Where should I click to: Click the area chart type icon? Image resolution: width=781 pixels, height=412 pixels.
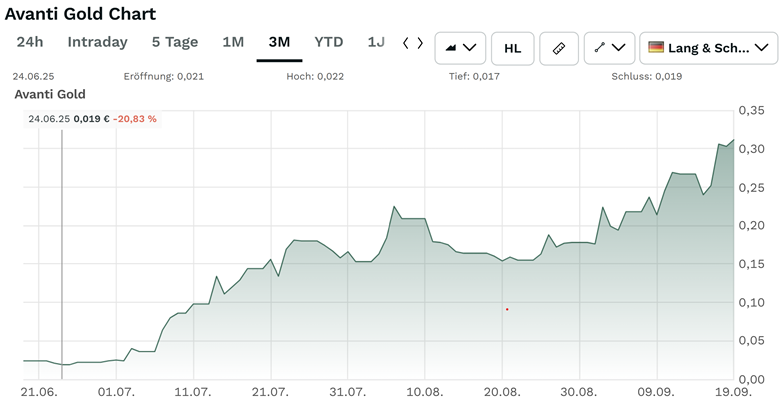450,47
